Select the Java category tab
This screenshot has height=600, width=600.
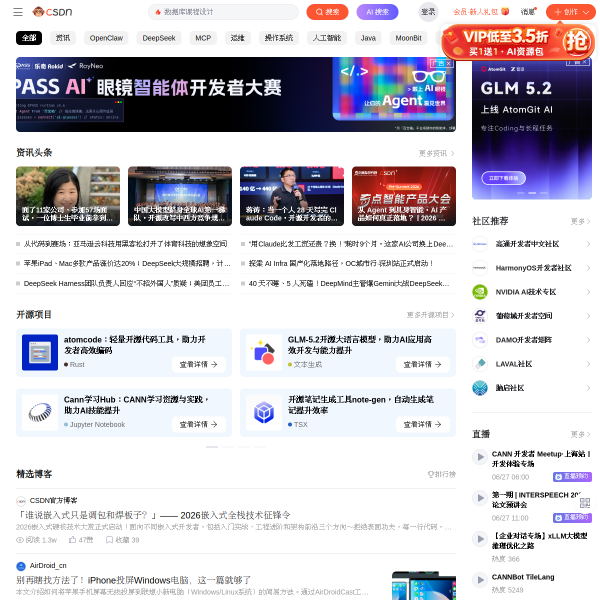tap(368, 38)
